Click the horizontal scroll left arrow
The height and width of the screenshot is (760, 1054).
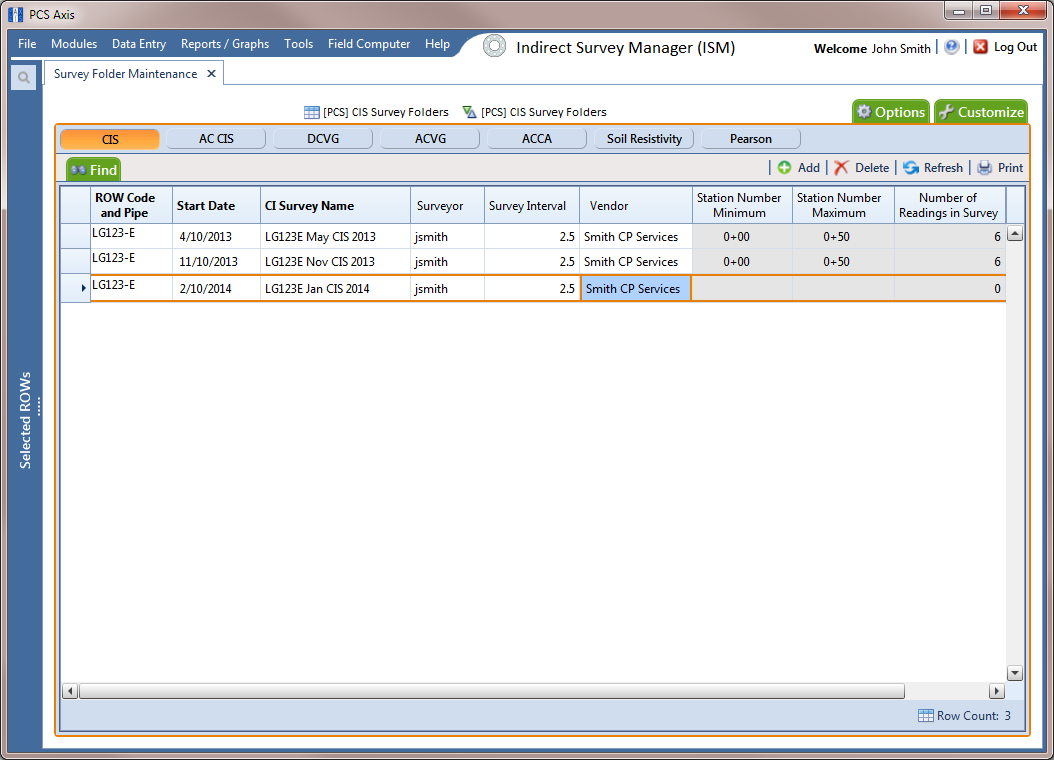70,691
